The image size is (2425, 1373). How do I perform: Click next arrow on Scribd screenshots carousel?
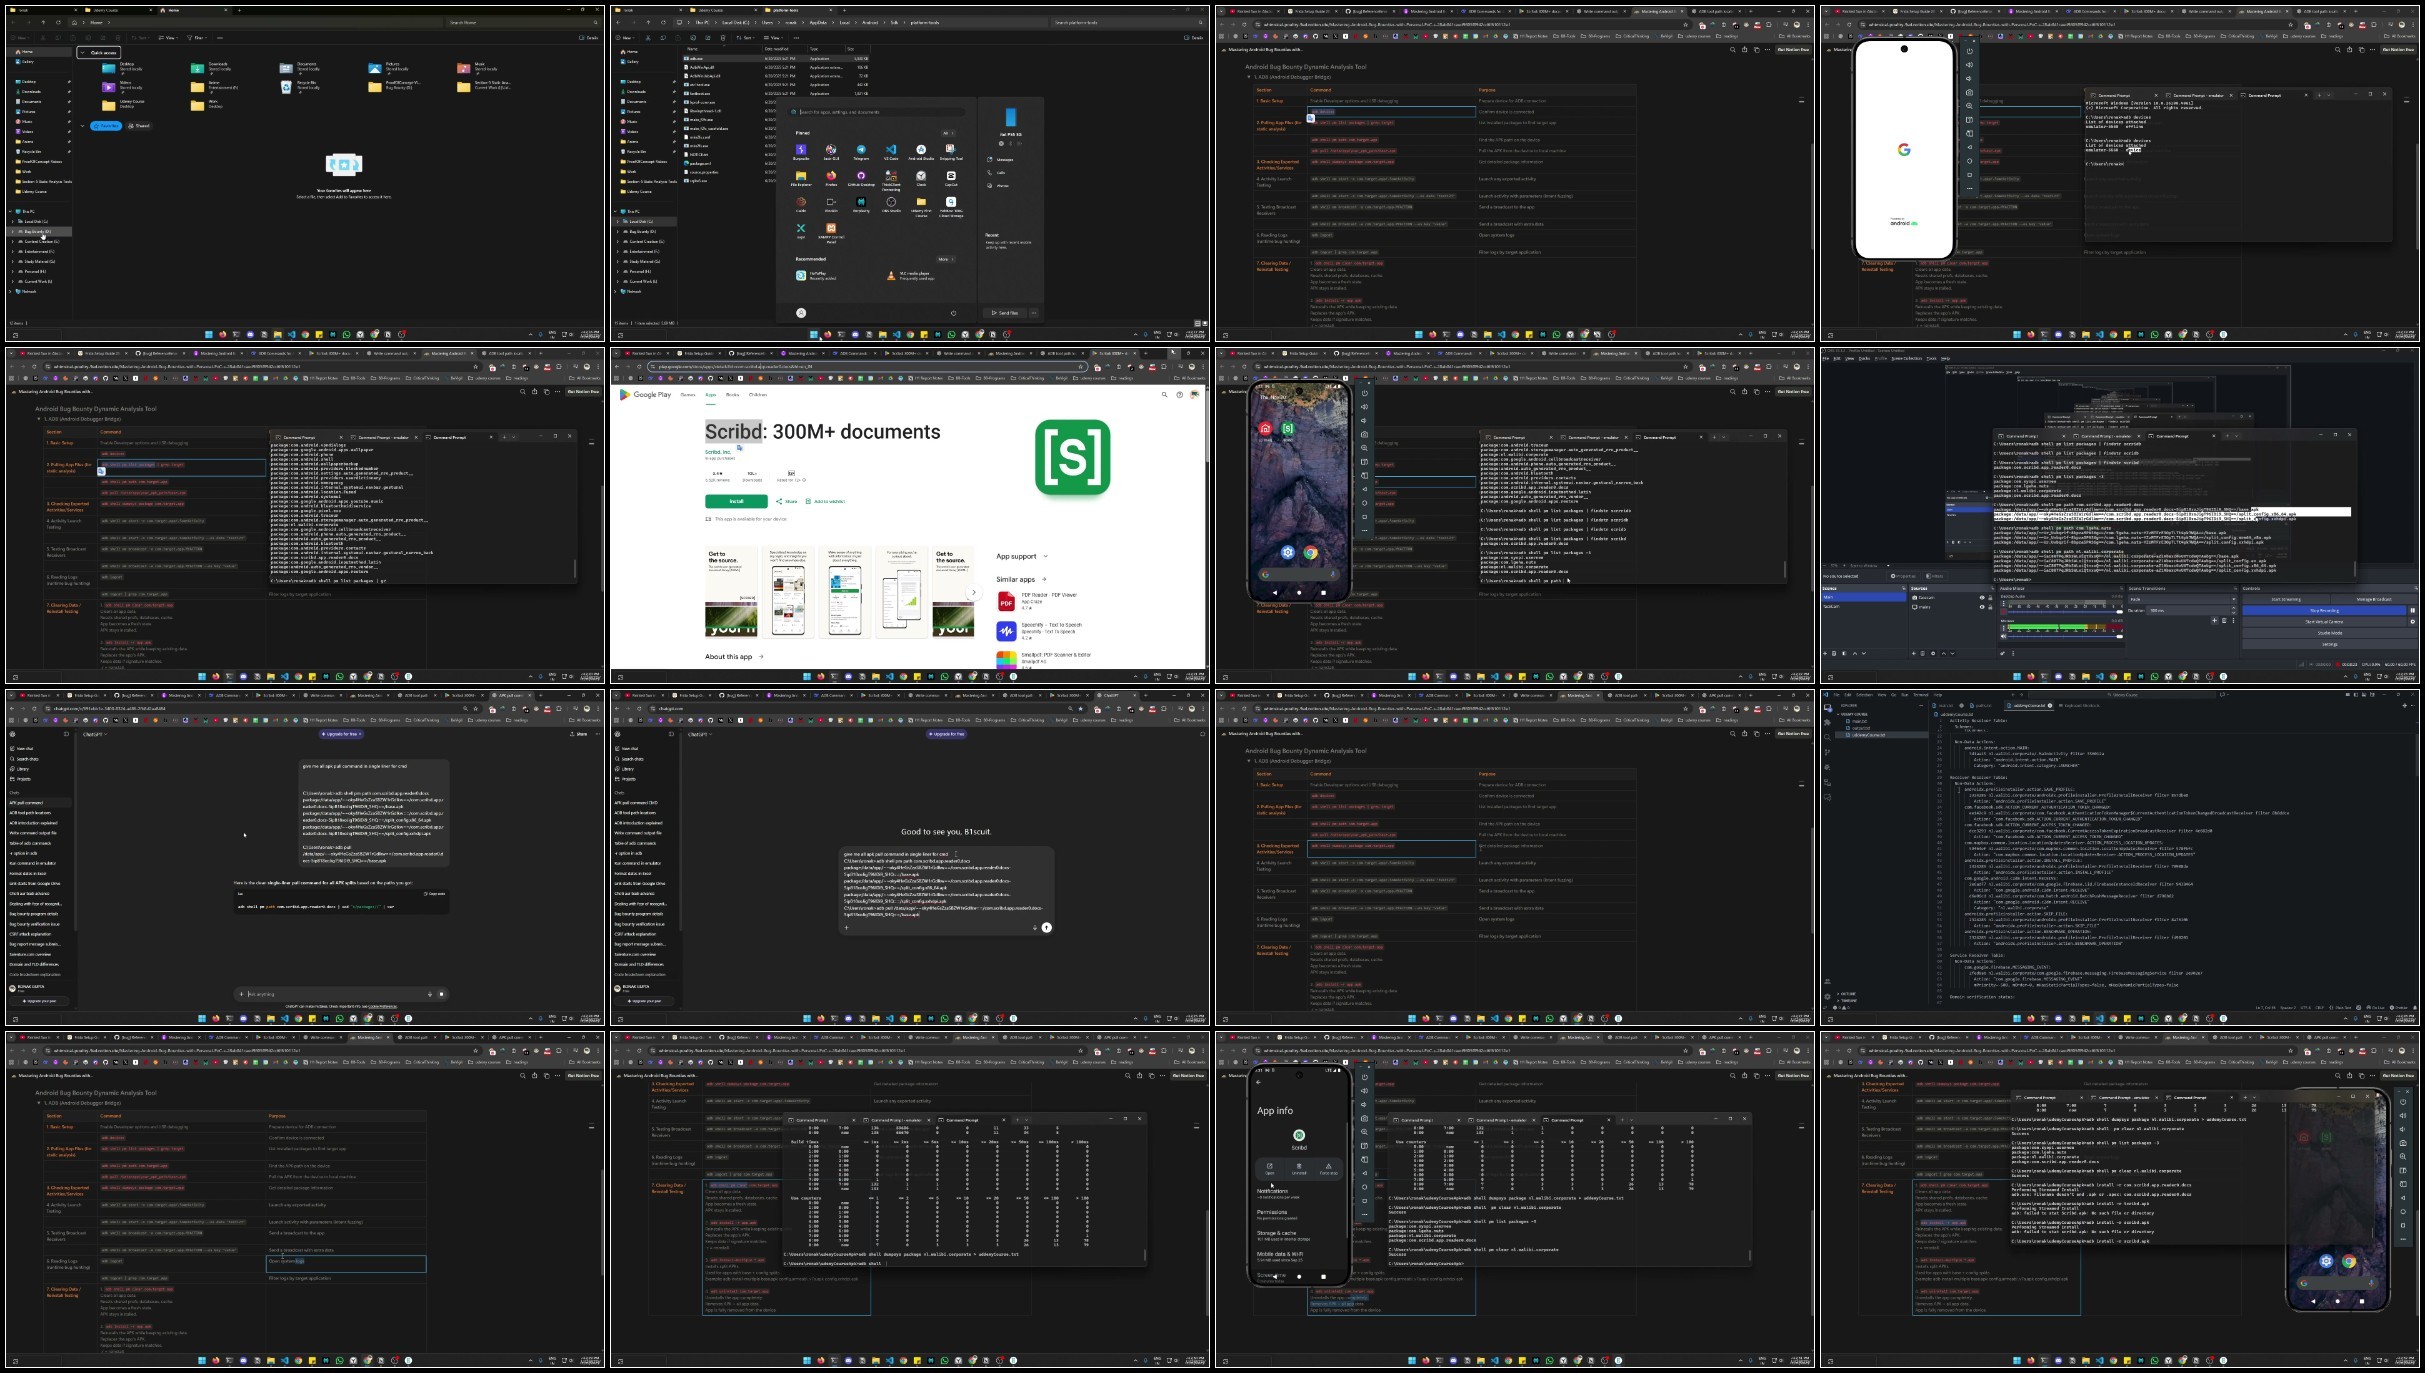973,592
